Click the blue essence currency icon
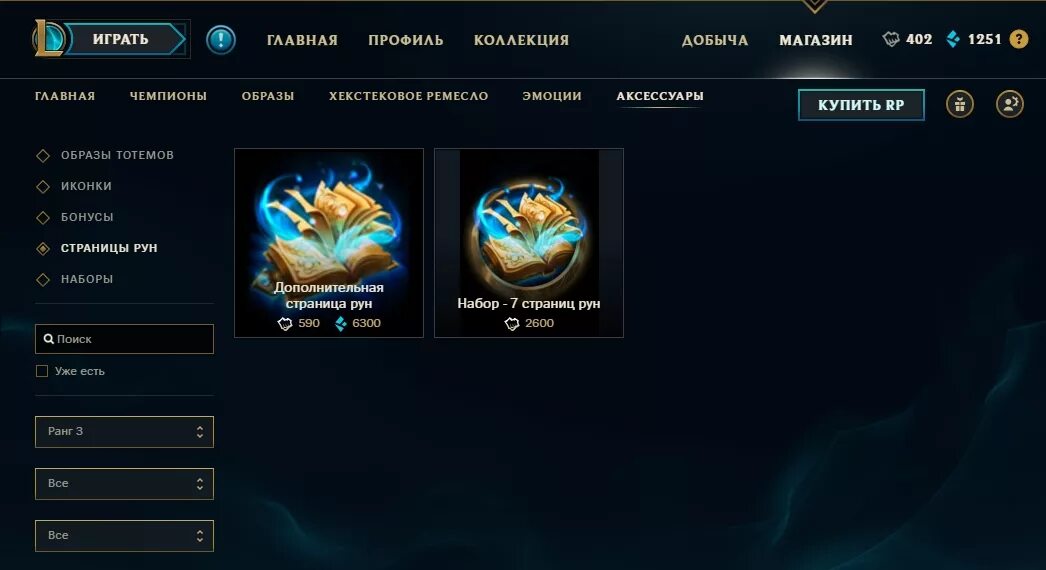1046x570 pixels. tap(953, 39)
